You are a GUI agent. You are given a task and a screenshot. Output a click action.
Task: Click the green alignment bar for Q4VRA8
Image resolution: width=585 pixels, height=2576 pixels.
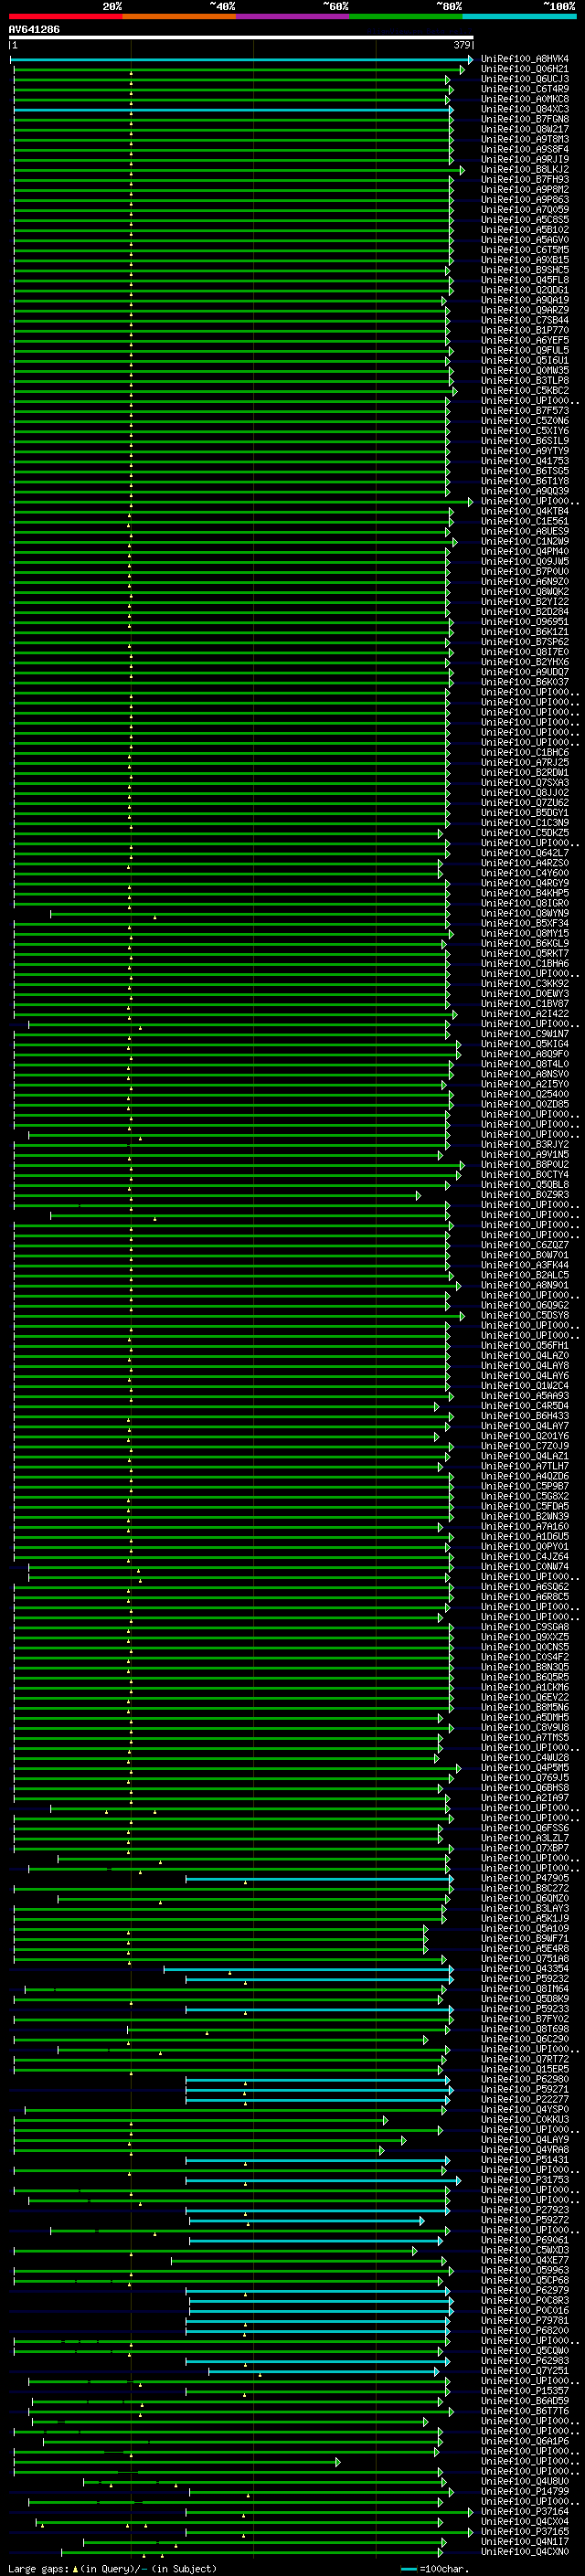(x=198, y=2149)
